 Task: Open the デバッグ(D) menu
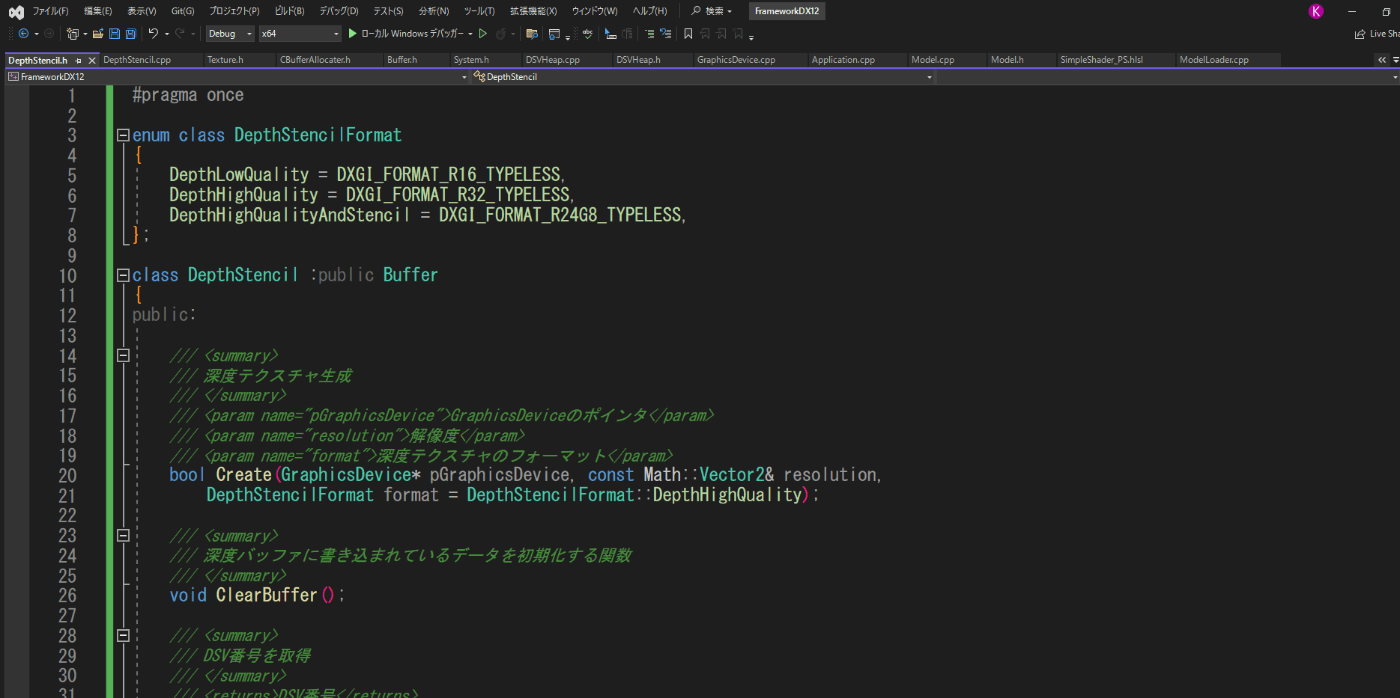339,11
